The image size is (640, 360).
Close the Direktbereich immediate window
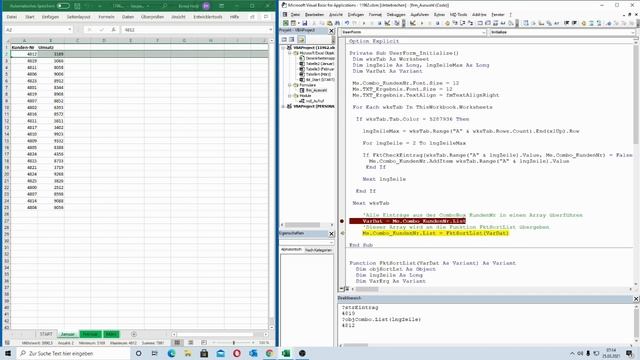pyautogui.click(x=636, y=299)
